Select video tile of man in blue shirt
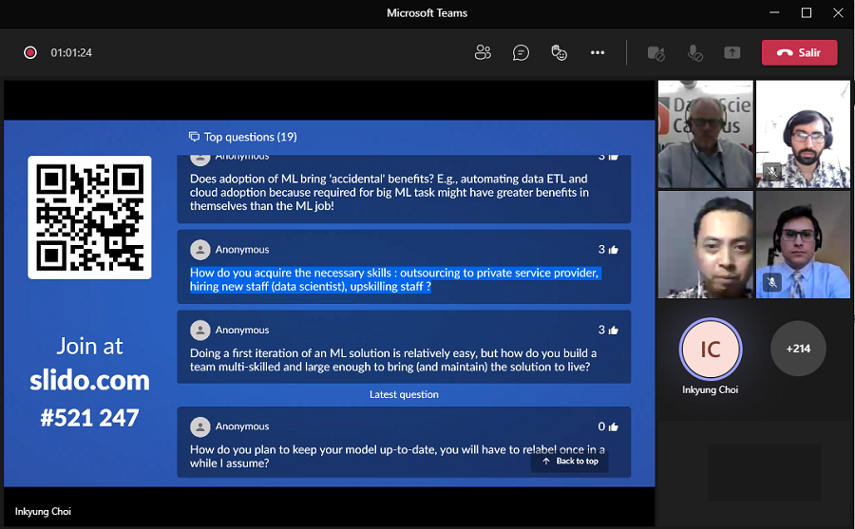 [803, 244]
